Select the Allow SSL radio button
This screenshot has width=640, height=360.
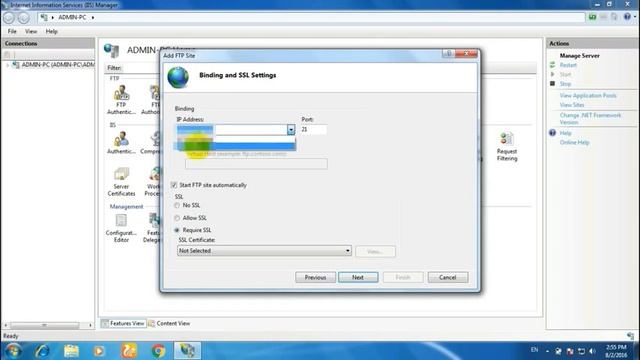point(177,218)
